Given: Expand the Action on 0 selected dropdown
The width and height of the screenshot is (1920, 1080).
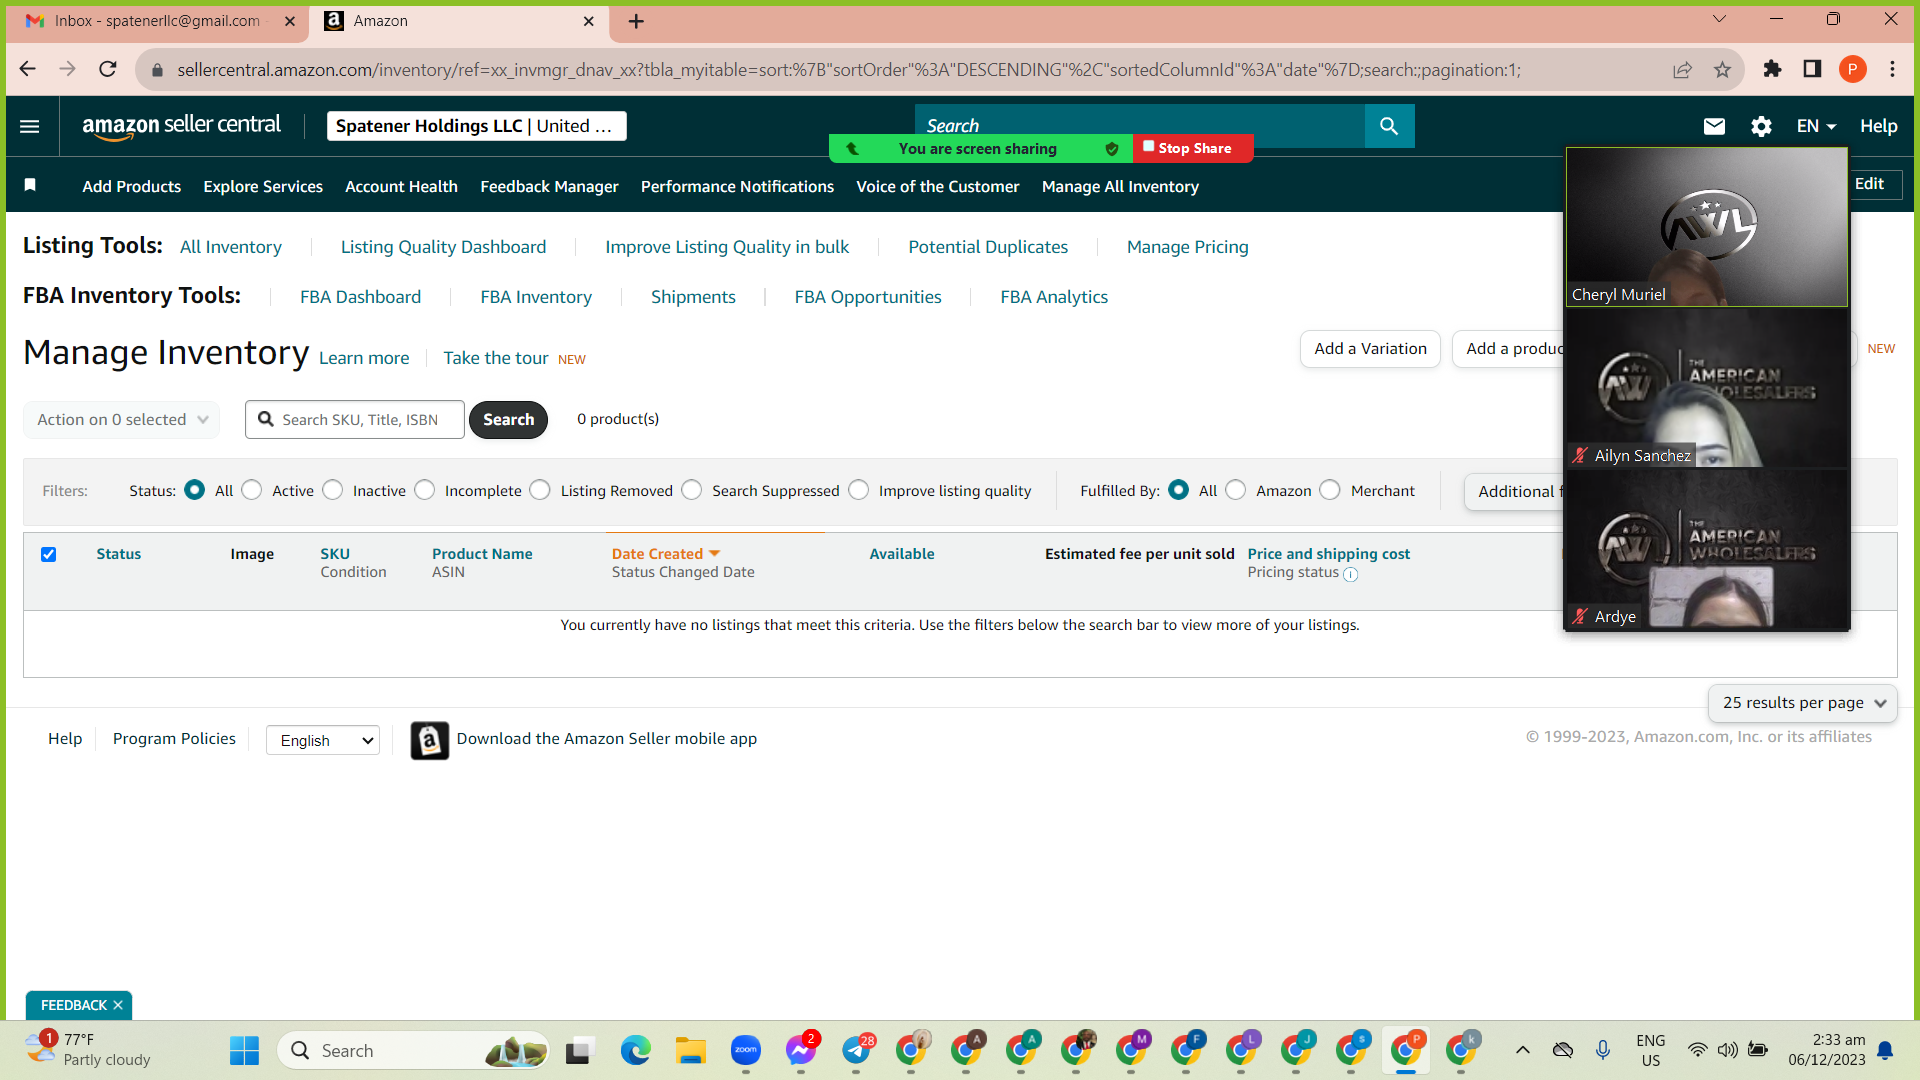Looking at the screenshot, I should (x=122, y=420).
